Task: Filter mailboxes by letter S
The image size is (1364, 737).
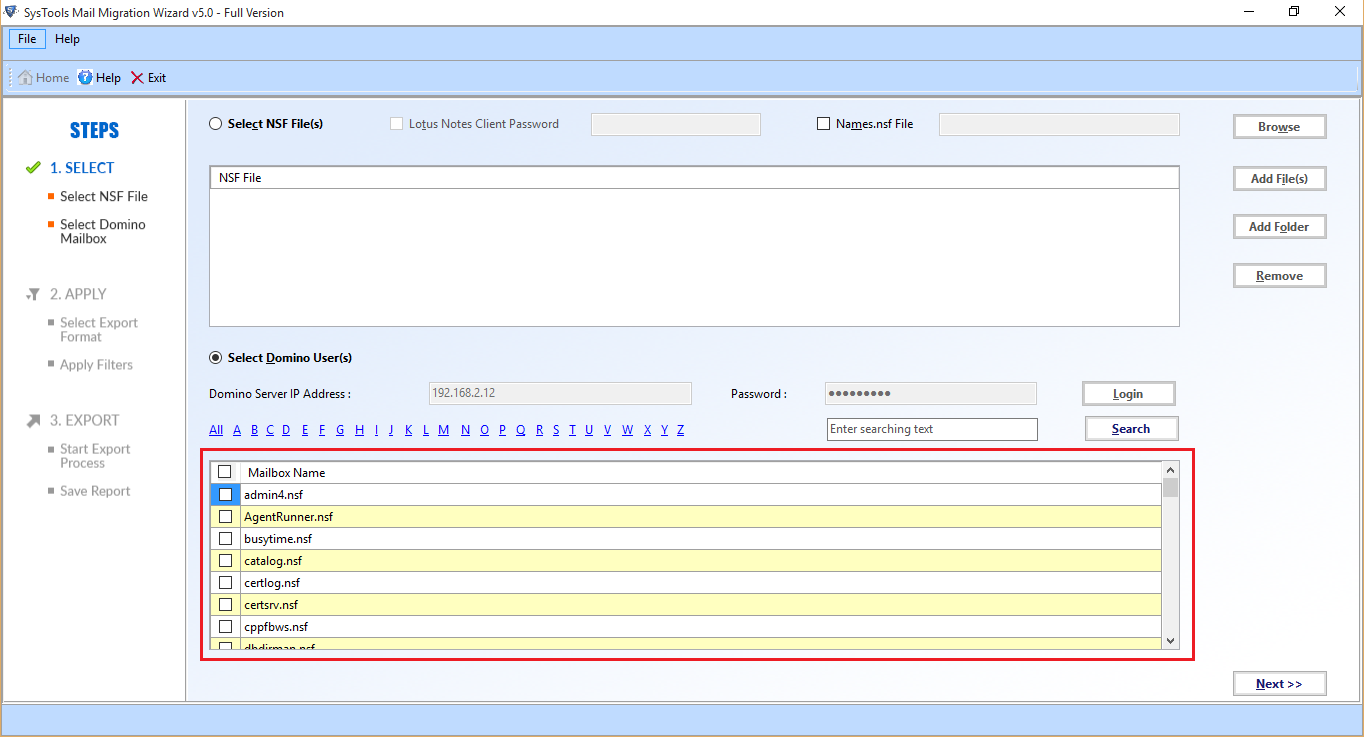Action: (x=556, y=430)
